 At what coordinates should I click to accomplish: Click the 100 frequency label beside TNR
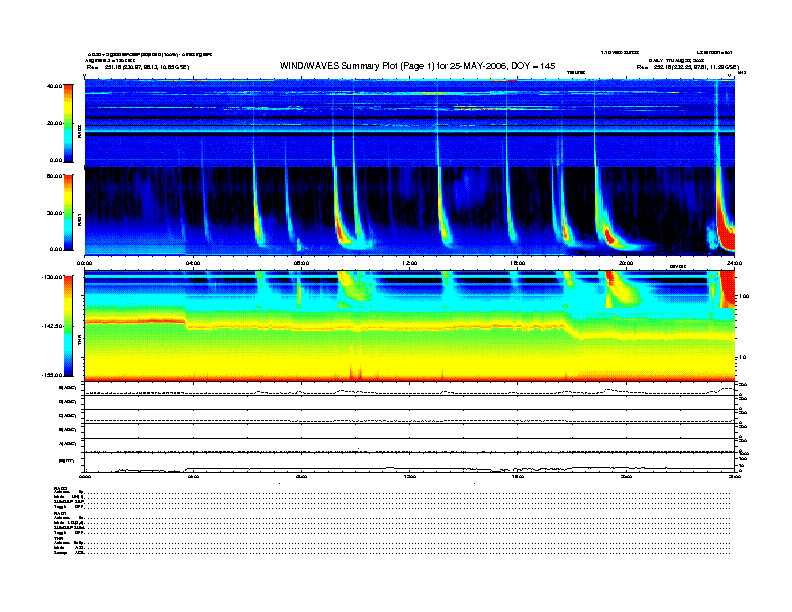[x=744, y=296]
